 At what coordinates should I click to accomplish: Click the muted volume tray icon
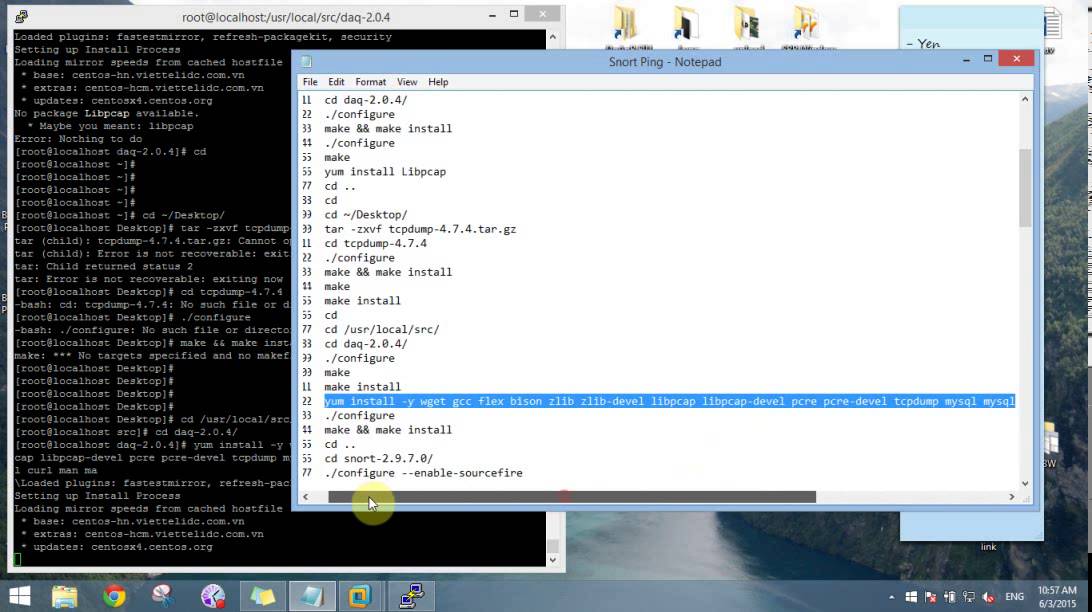pos(988,597)
